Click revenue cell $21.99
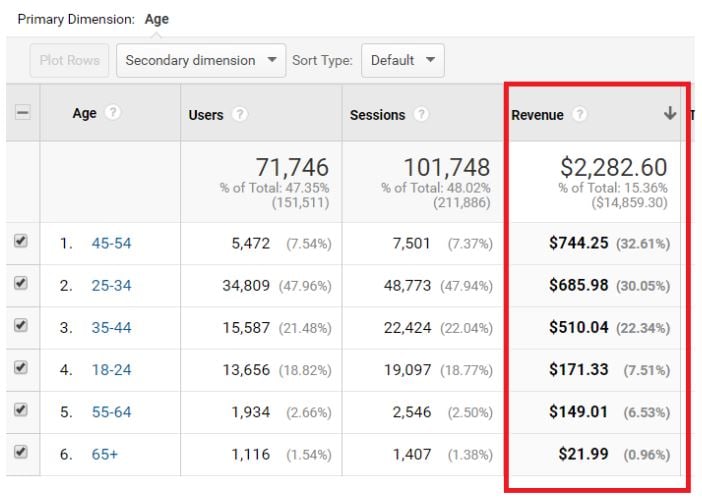Viewport: 702px width, 503px height. coord(583,454)
